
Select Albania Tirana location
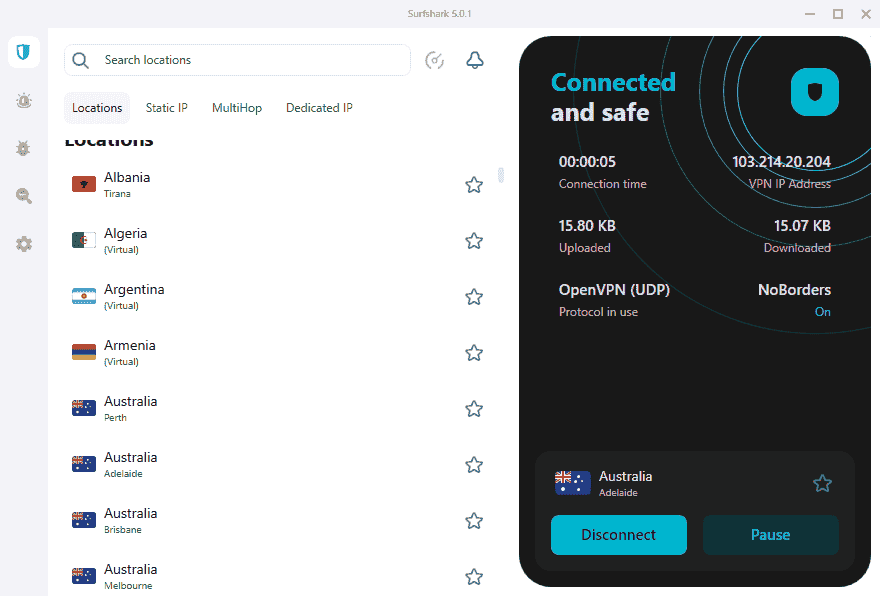(278, 185)
